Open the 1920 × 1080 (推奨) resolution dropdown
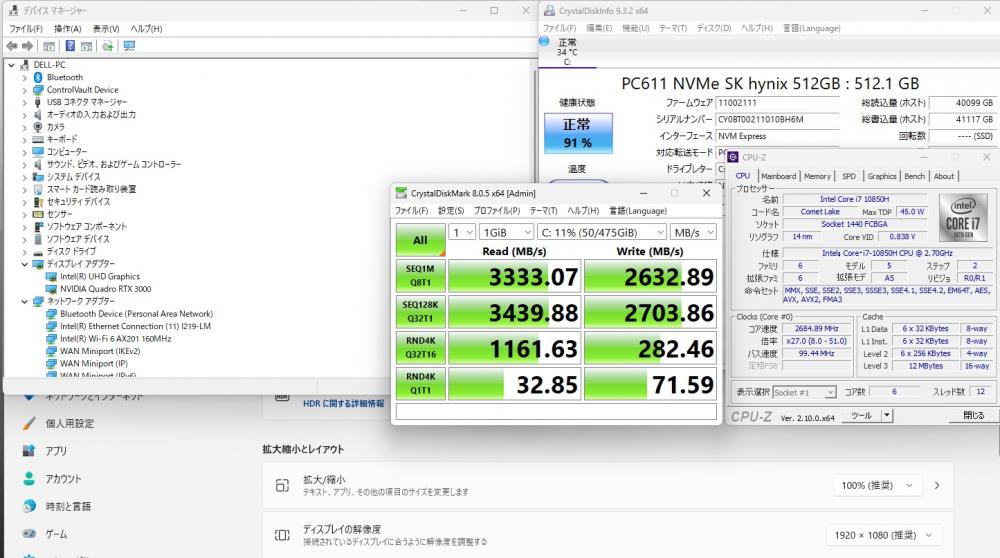 883,535
